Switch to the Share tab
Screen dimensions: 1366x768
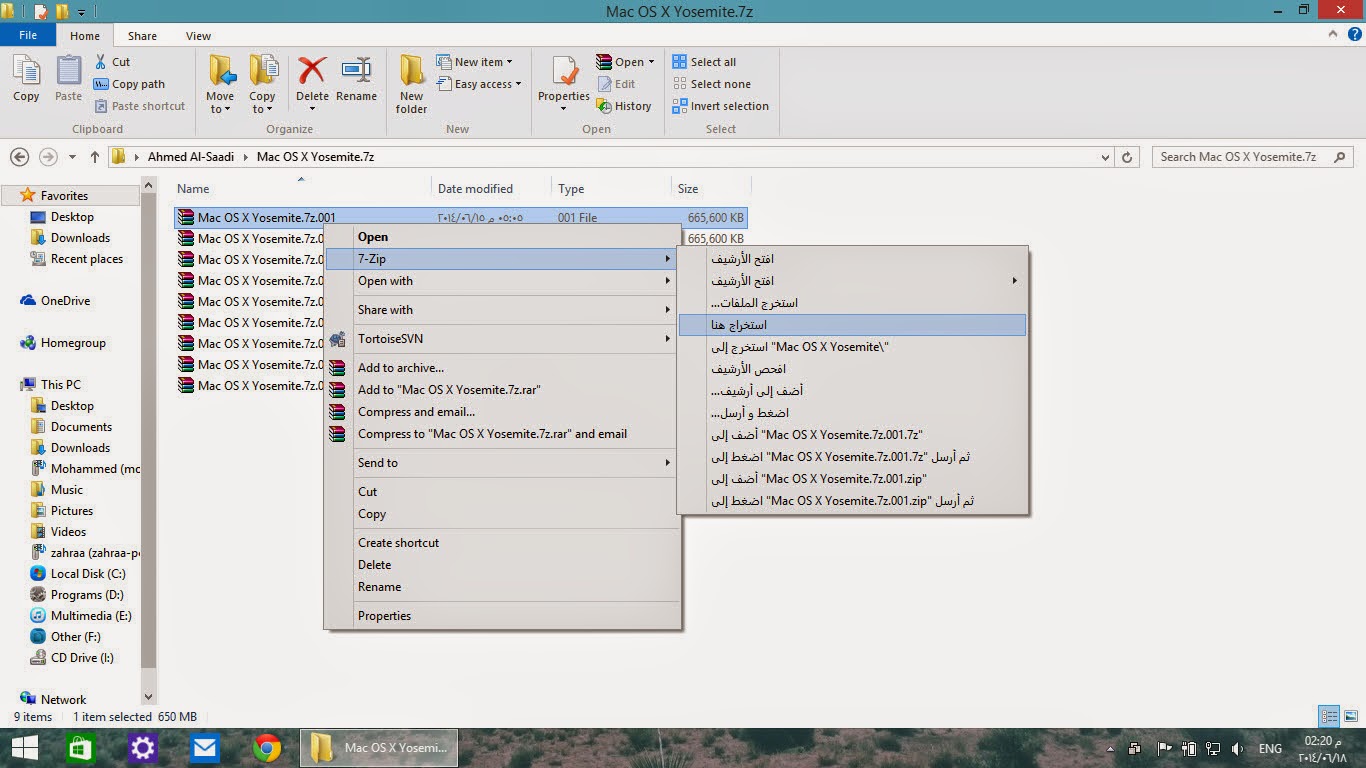point(142,36)
